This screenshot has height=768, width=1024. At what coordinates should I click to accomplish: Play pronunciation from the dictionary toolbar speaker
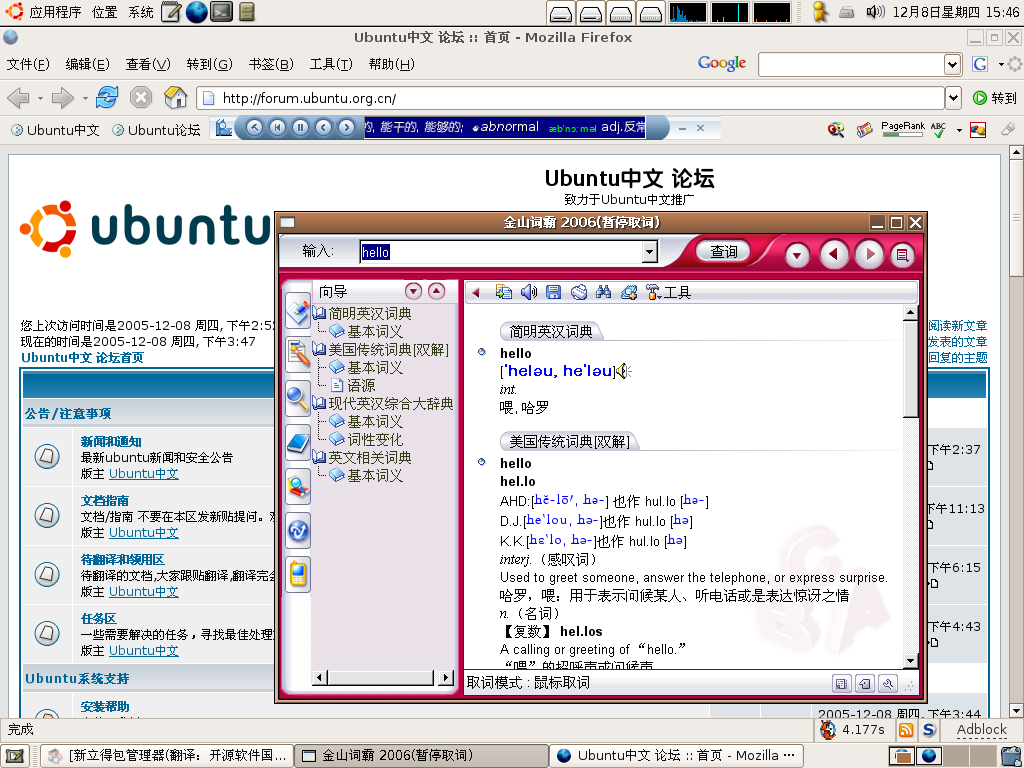point(528,292)
